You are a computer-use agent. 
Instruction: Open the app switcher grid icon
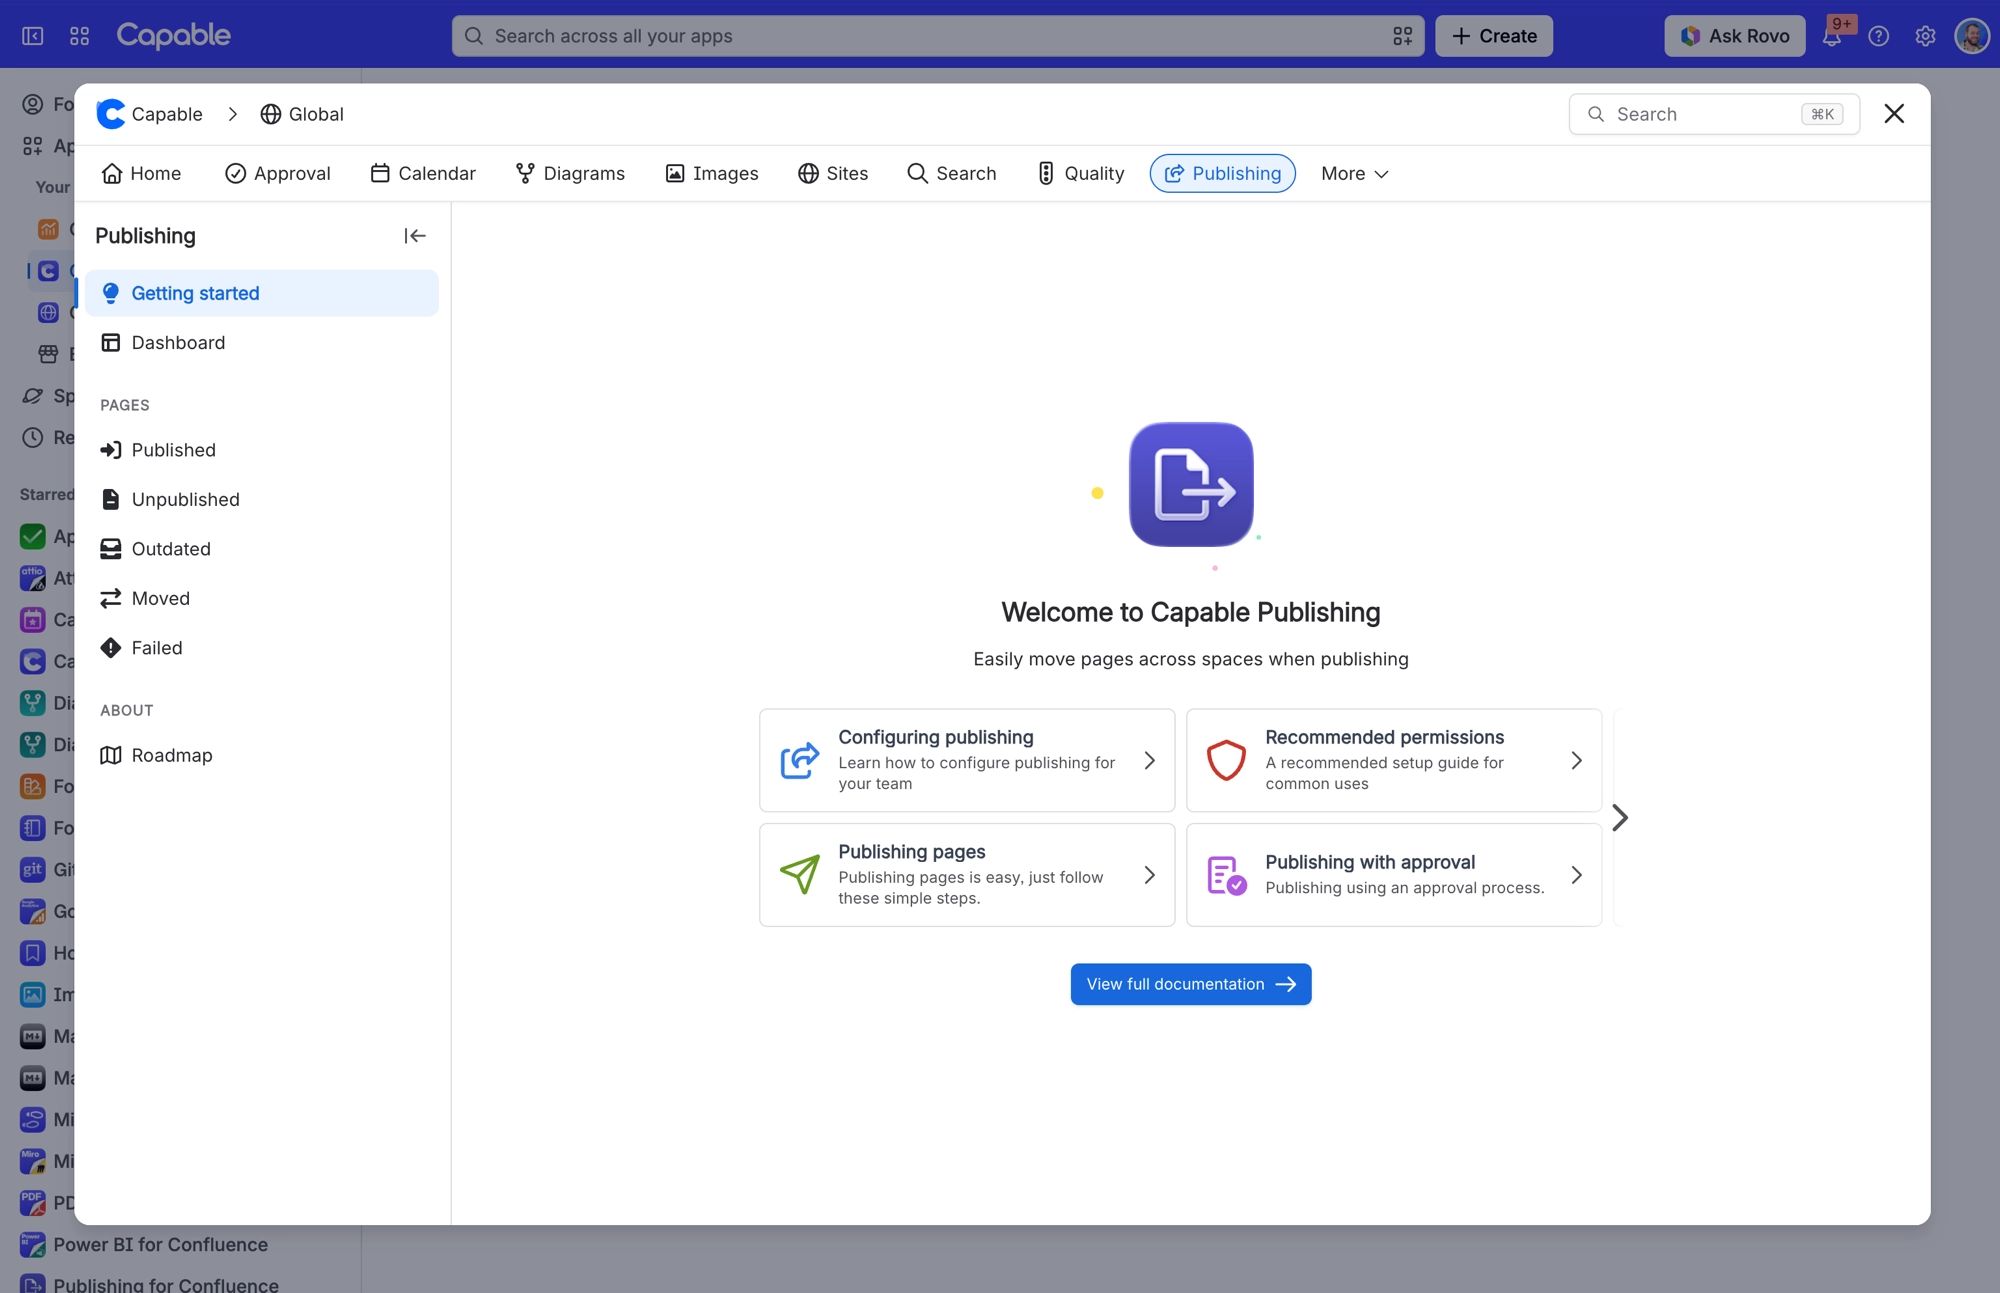(x=80, y=36)
